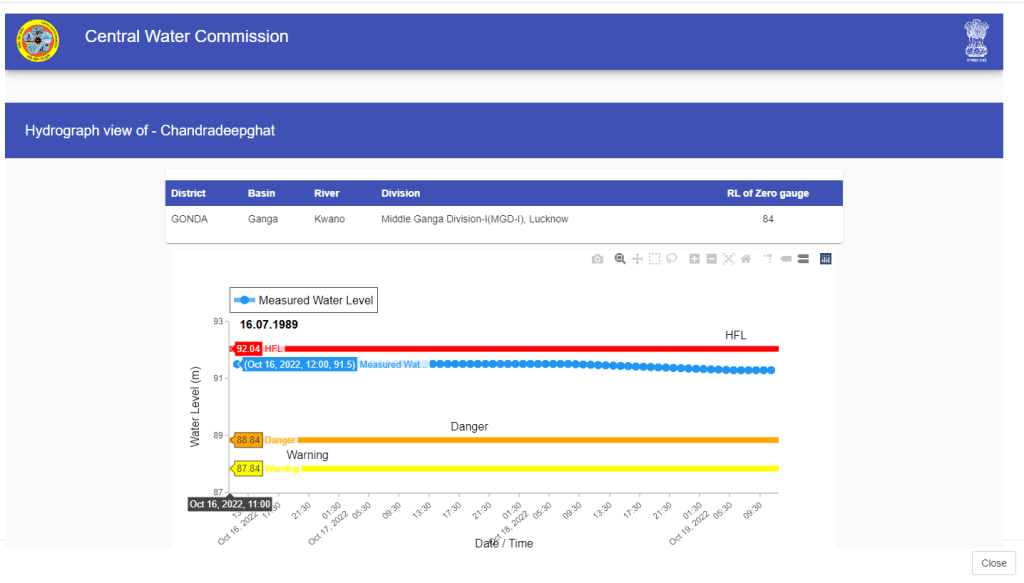Image resolution: width=1024 pixels, height=583 pixels.
Task: Click the Zoom In plus icon
Action: [x=694, y=259]
